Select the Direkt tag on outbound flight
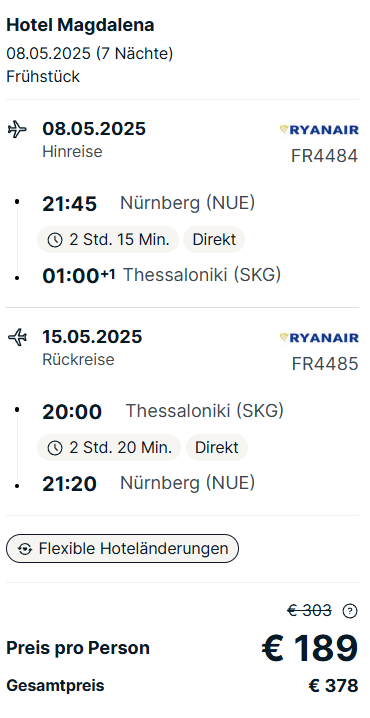370x718 pixels. (x=214, y=239)
